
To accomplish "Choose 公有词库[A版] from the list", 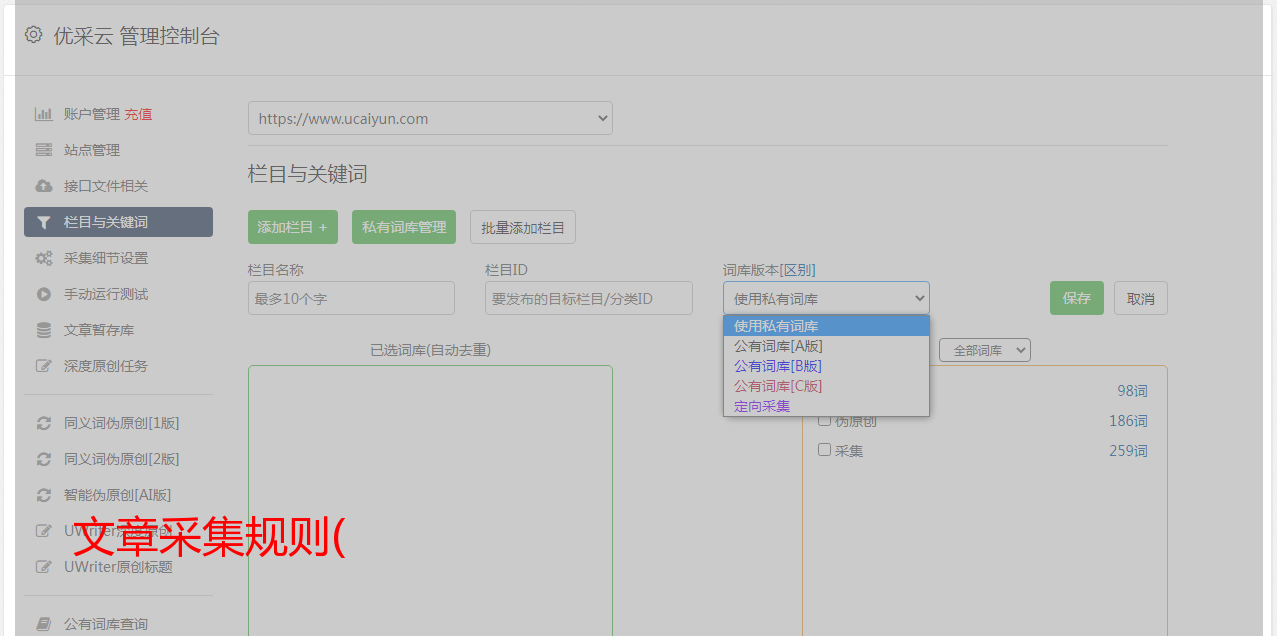I will (x=826, y=346).
